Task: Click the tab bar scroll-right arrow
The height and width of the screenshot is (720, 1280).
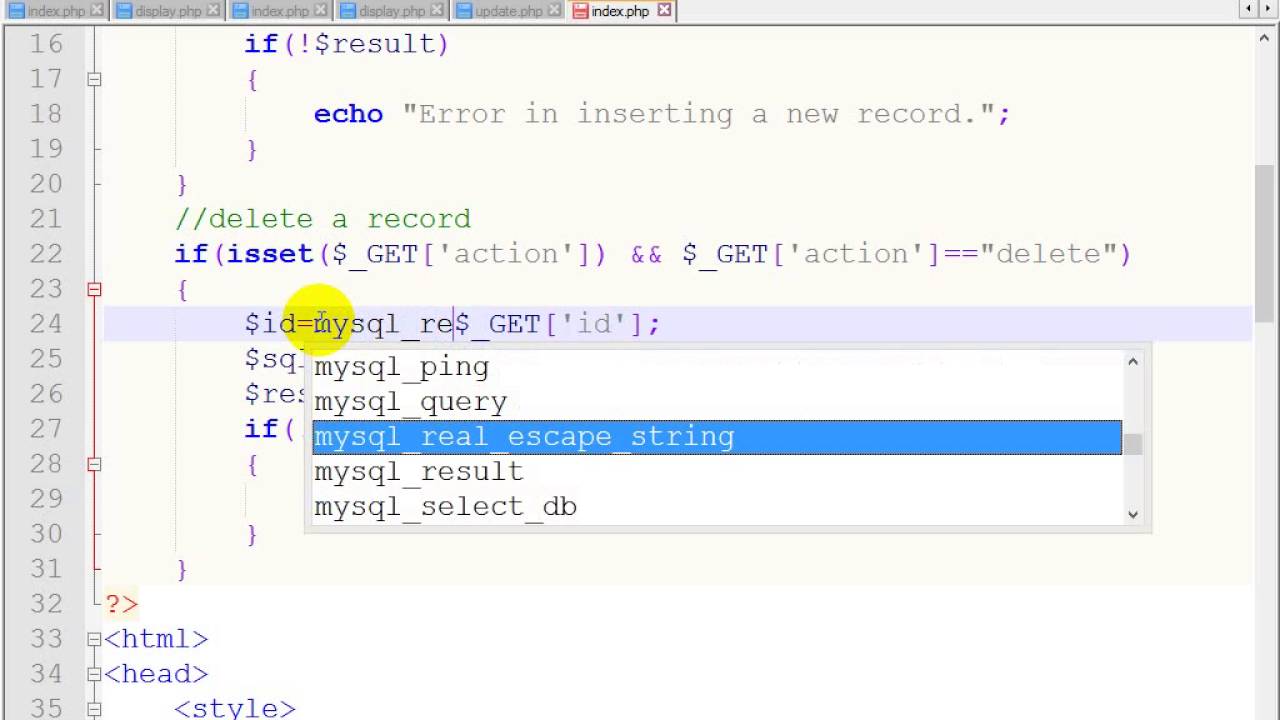Action: pos(1268,10)
